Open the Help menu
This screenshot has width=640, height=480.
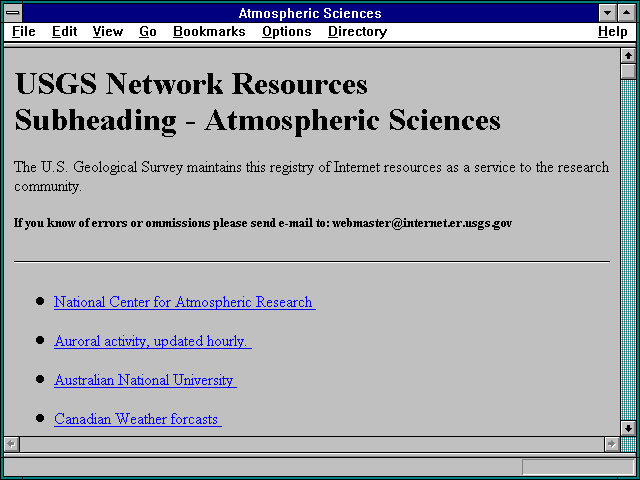[x=613, y=31]
